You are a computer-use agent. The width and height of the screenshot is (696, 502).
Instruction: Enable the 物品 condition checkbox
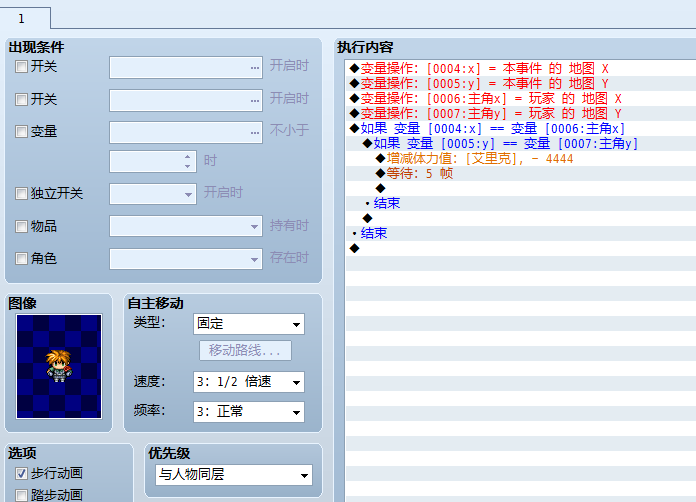21,226
